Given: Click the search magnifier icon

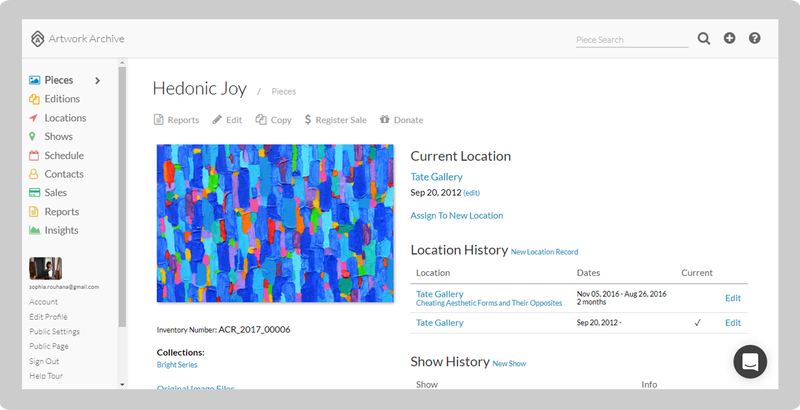Looking at the screenshot, I should point(704,39).
